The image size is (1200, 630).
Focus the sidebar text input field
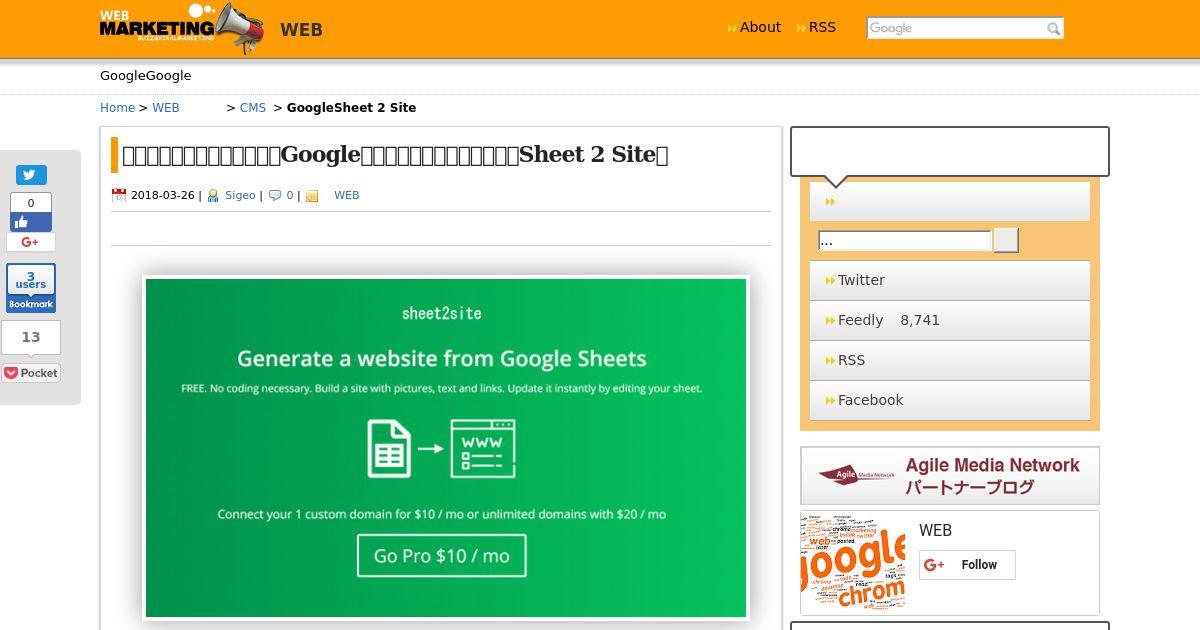point(904,240)
